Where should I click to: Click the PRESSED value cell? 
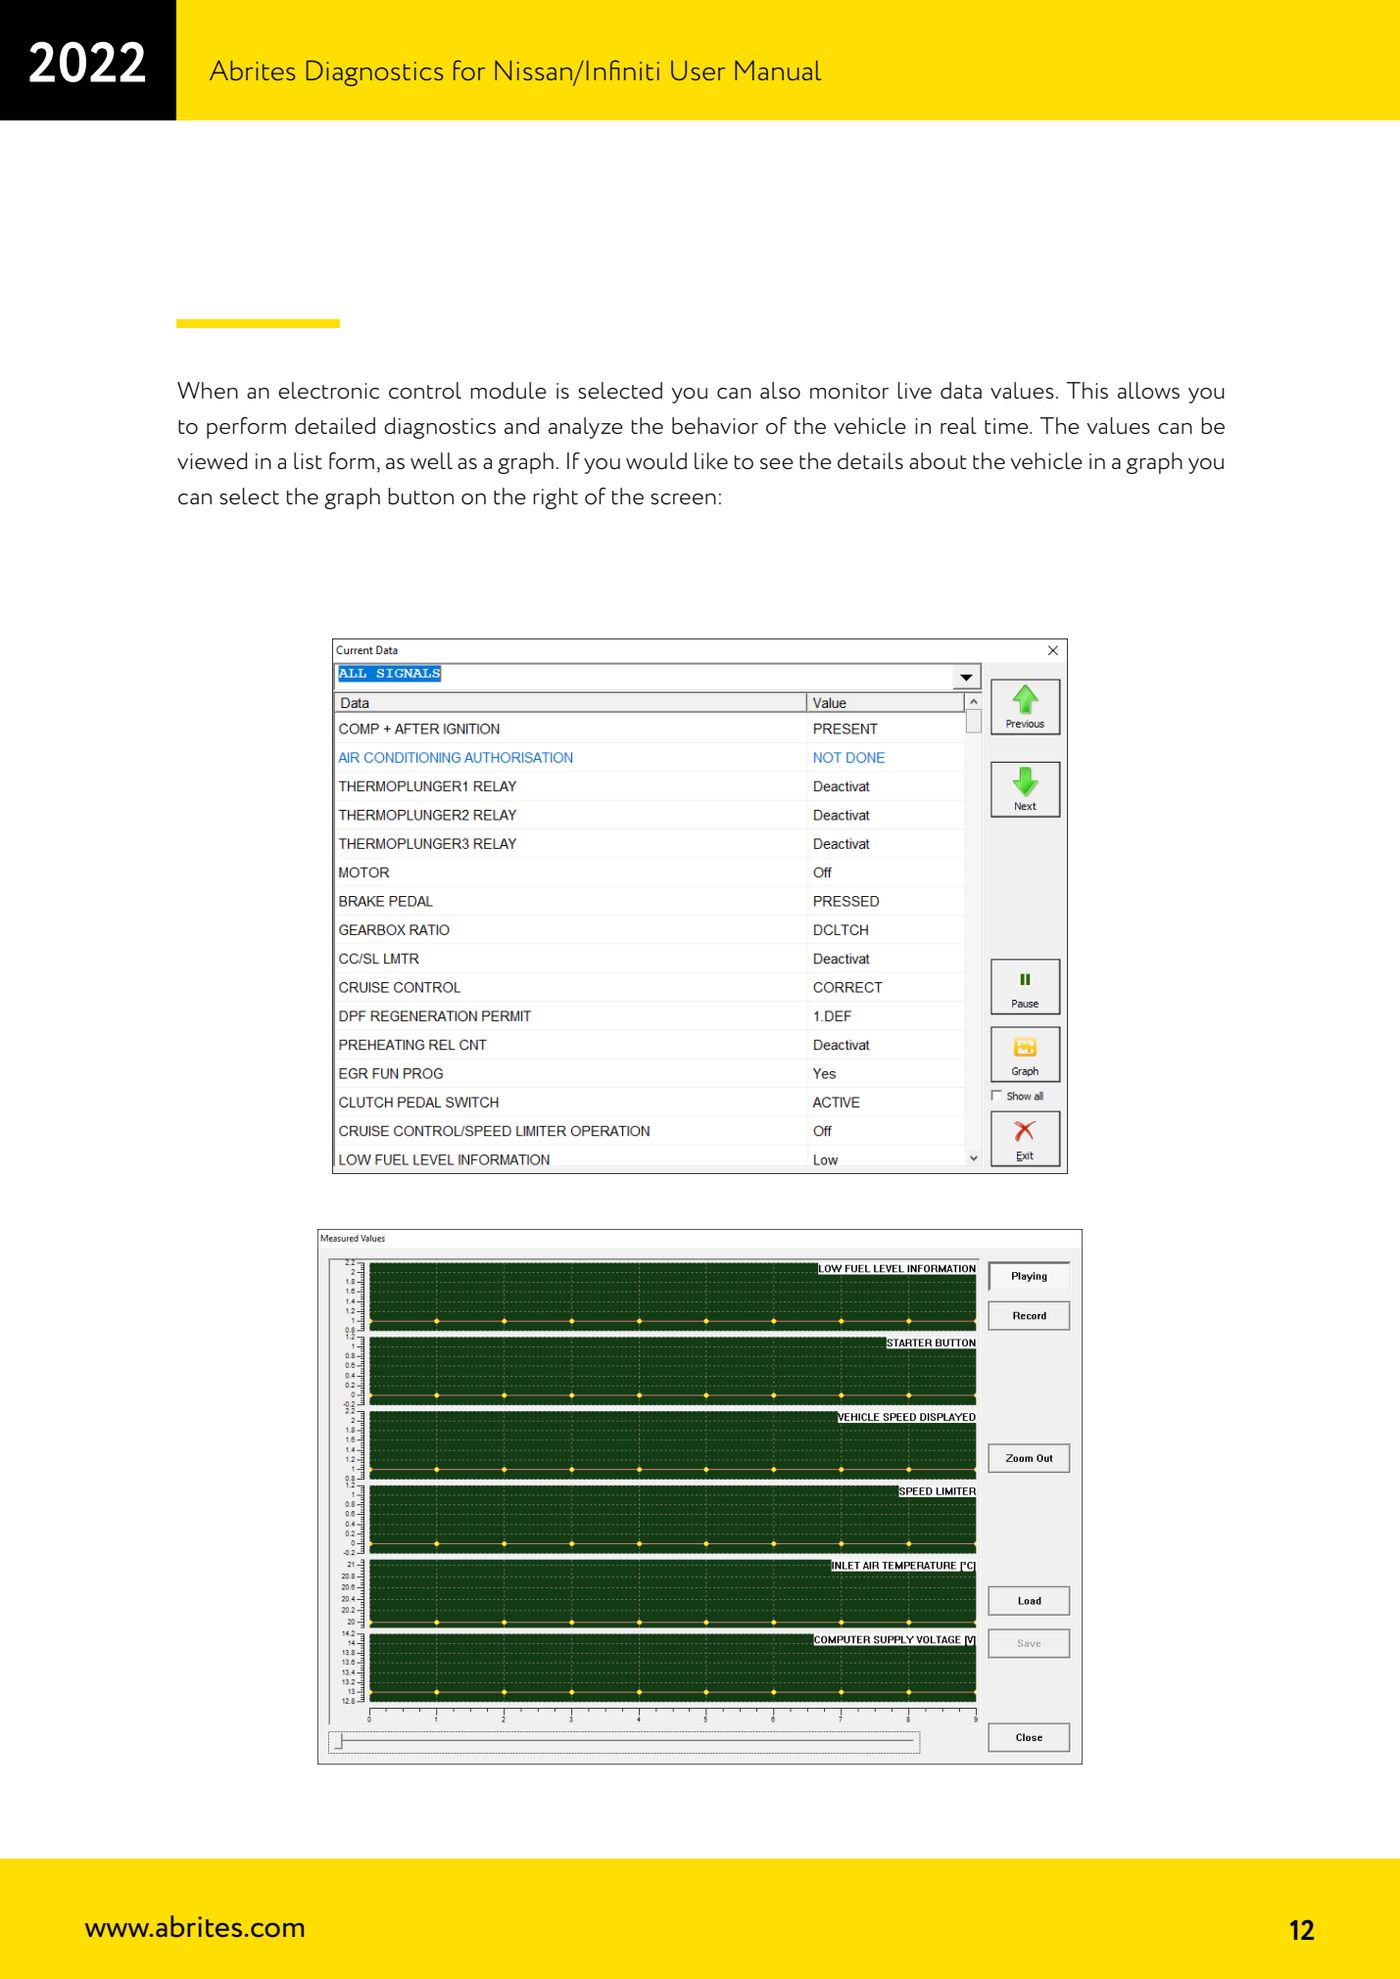tap(886, 902)
